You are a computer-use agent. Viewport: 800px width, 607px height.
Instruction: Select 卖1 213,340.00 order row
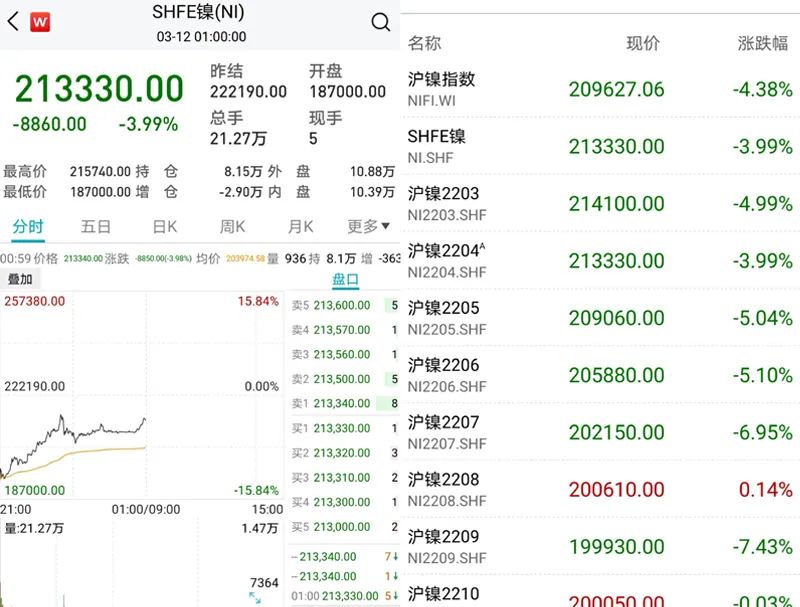[x=345, y=403]
